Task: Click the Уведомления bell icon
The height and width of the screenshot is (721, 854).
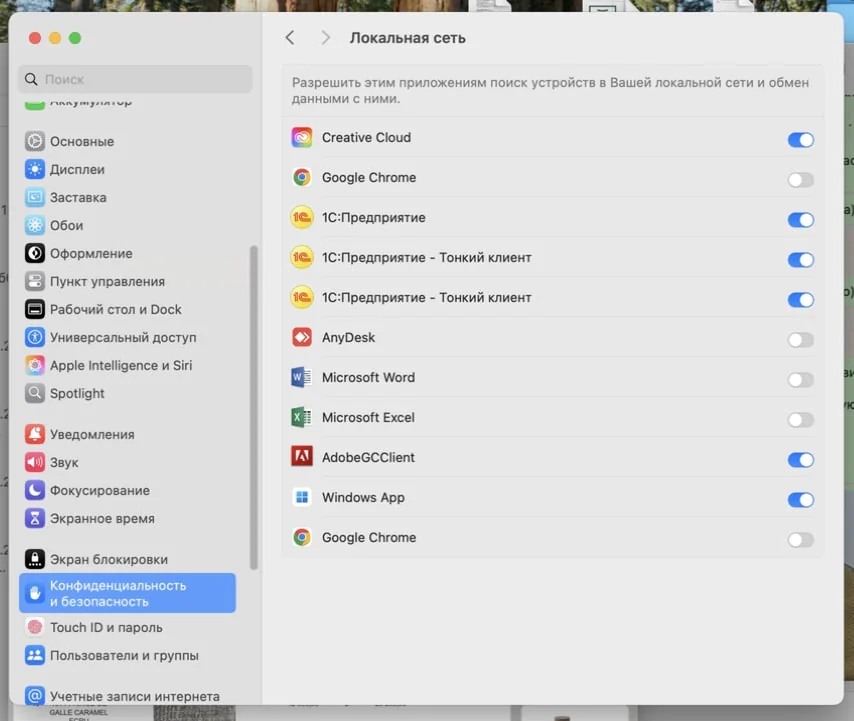Action: coord(35,434)
